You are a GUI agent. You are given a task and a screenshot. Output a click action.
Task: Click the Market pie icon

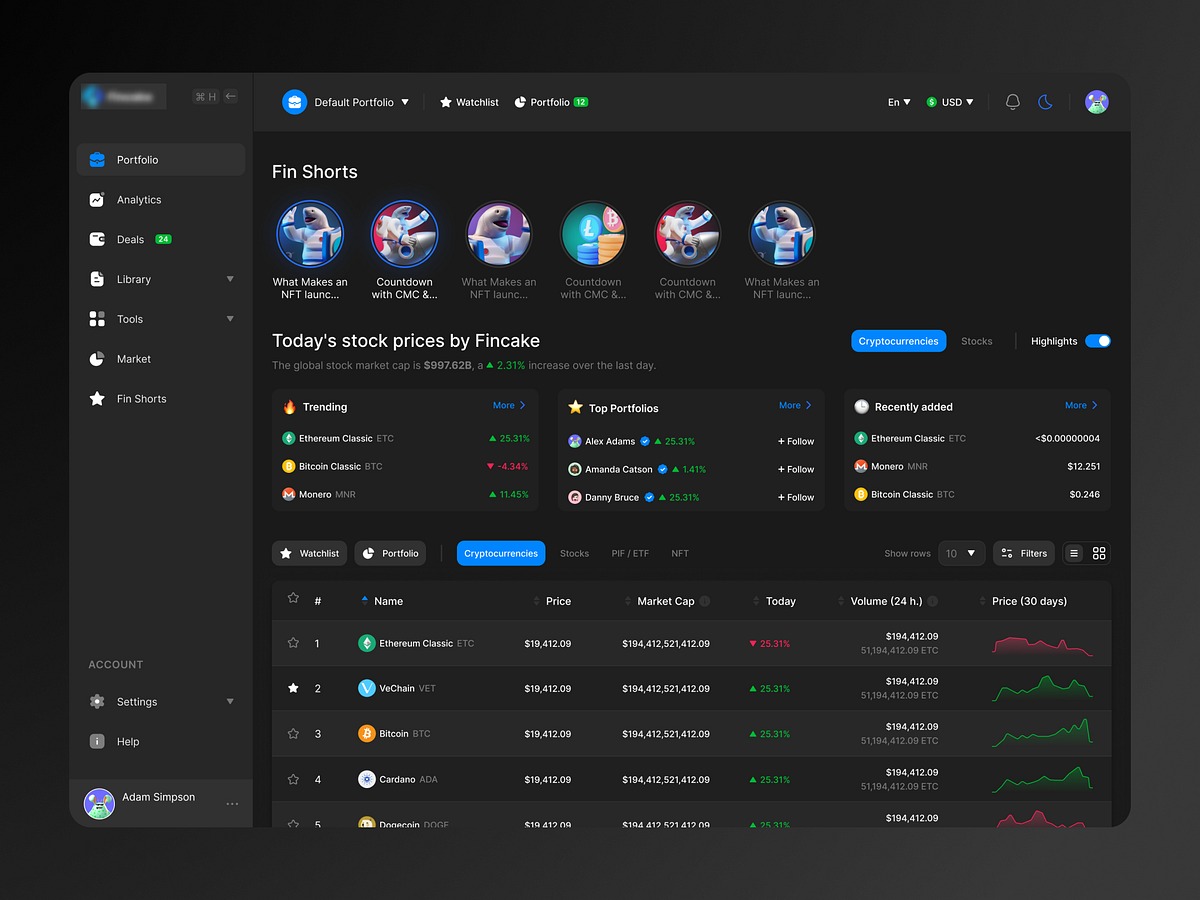(97, 359)
